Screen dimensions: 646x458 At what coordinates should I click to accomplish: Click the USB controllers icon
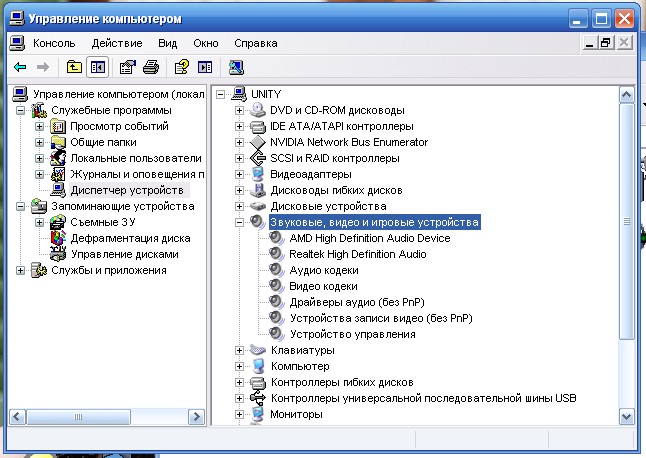258,398
